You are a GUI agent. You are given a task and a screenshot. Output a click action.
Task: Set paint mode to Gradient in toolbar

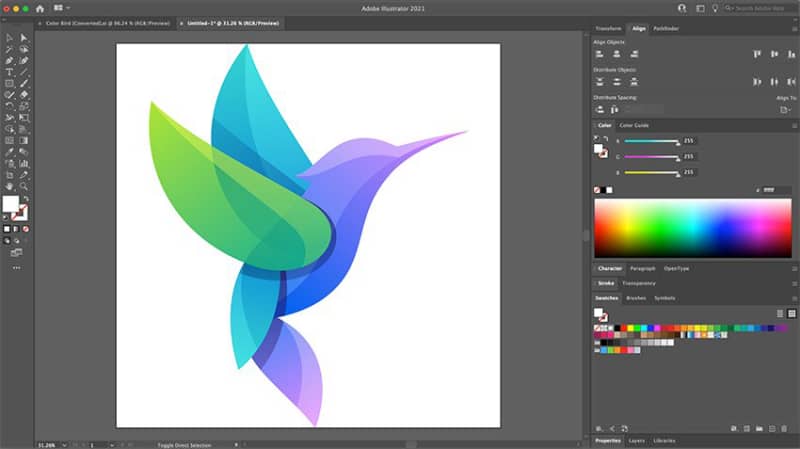(16, 229)
